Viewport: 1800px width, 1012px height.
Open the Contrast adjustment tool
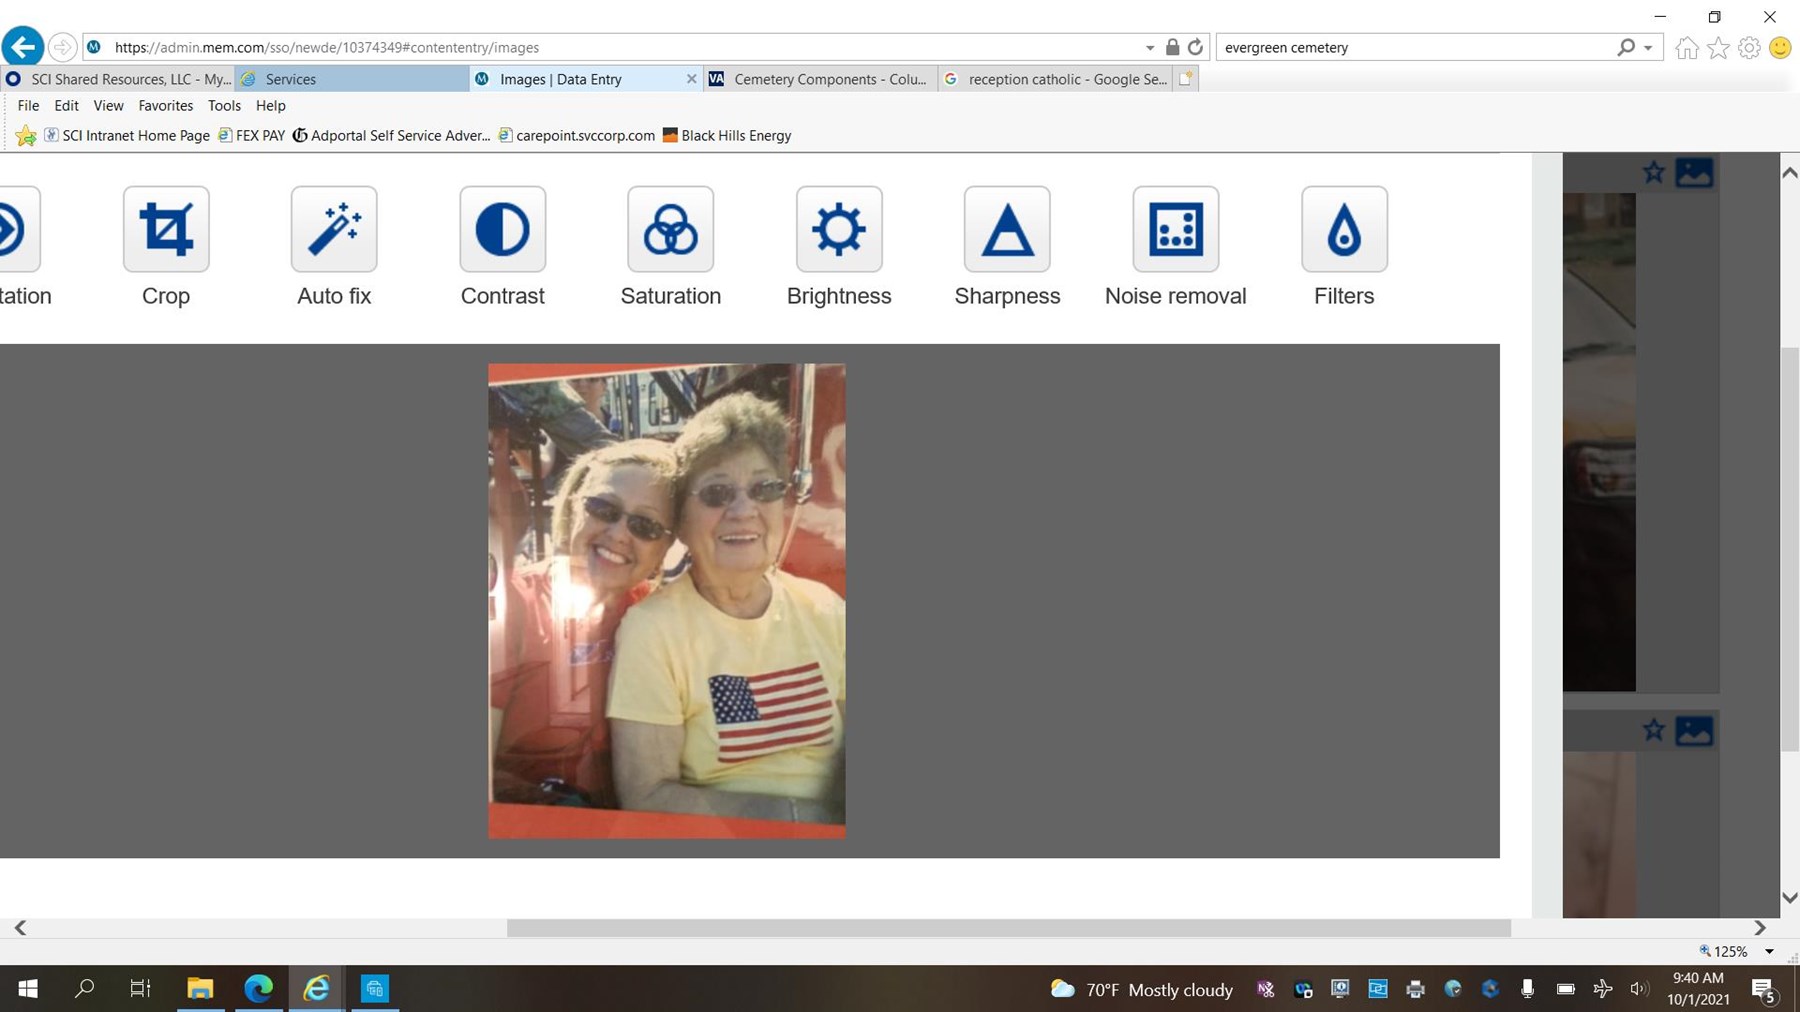(x=502, y=230)
